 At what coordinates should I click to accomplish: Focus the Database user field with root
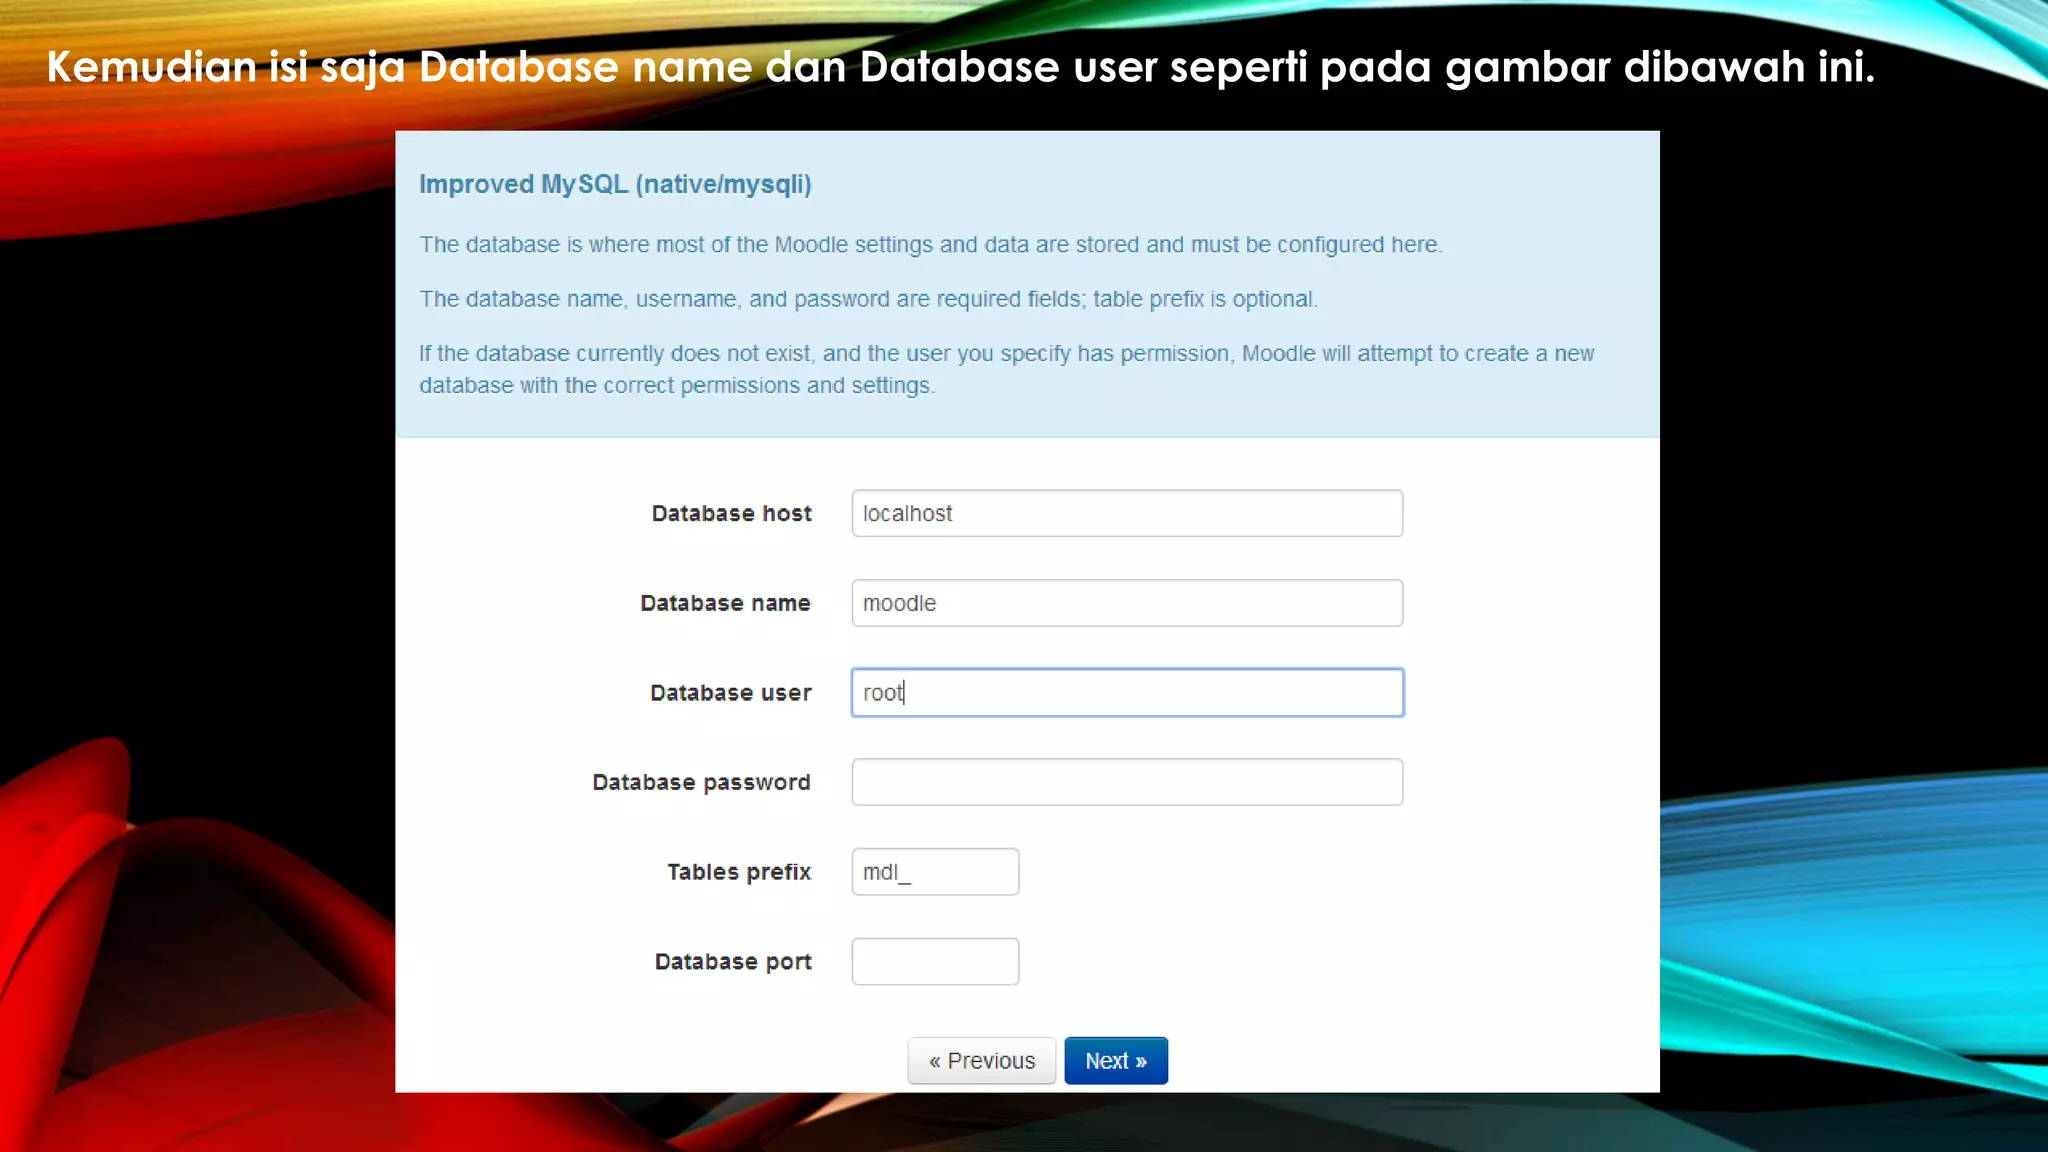click(x=1127, y=692)
